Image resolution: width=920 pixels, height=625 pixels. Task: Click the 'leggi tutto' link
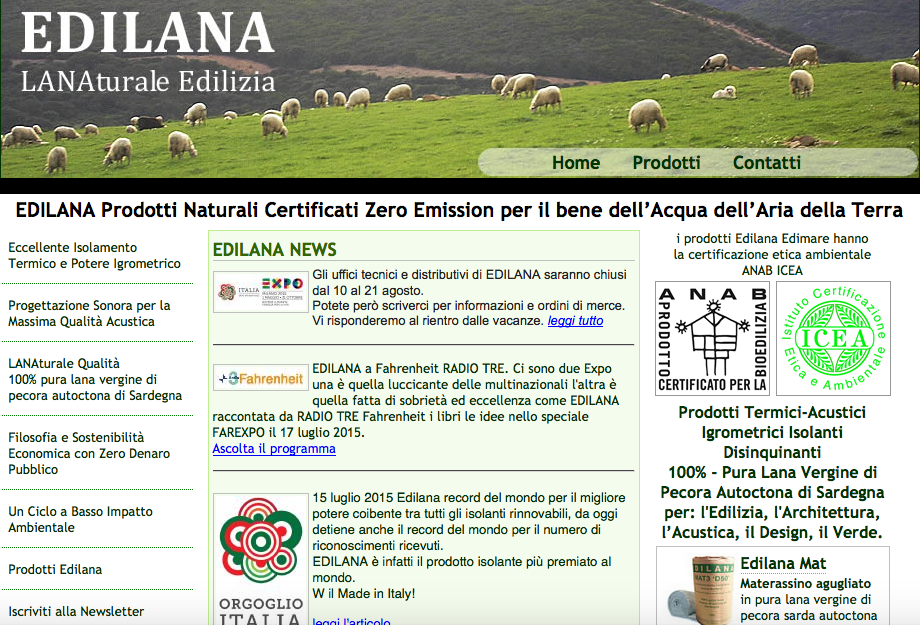tap(575, 321)
